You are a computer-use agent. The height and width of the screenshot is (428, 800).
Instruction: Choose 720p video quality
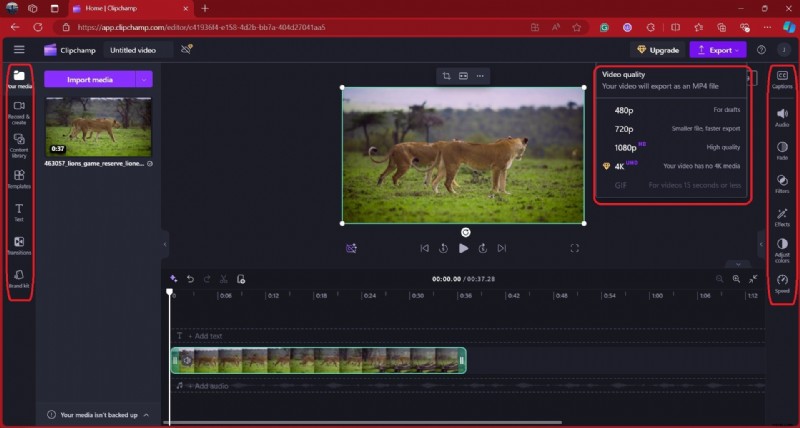671,129
